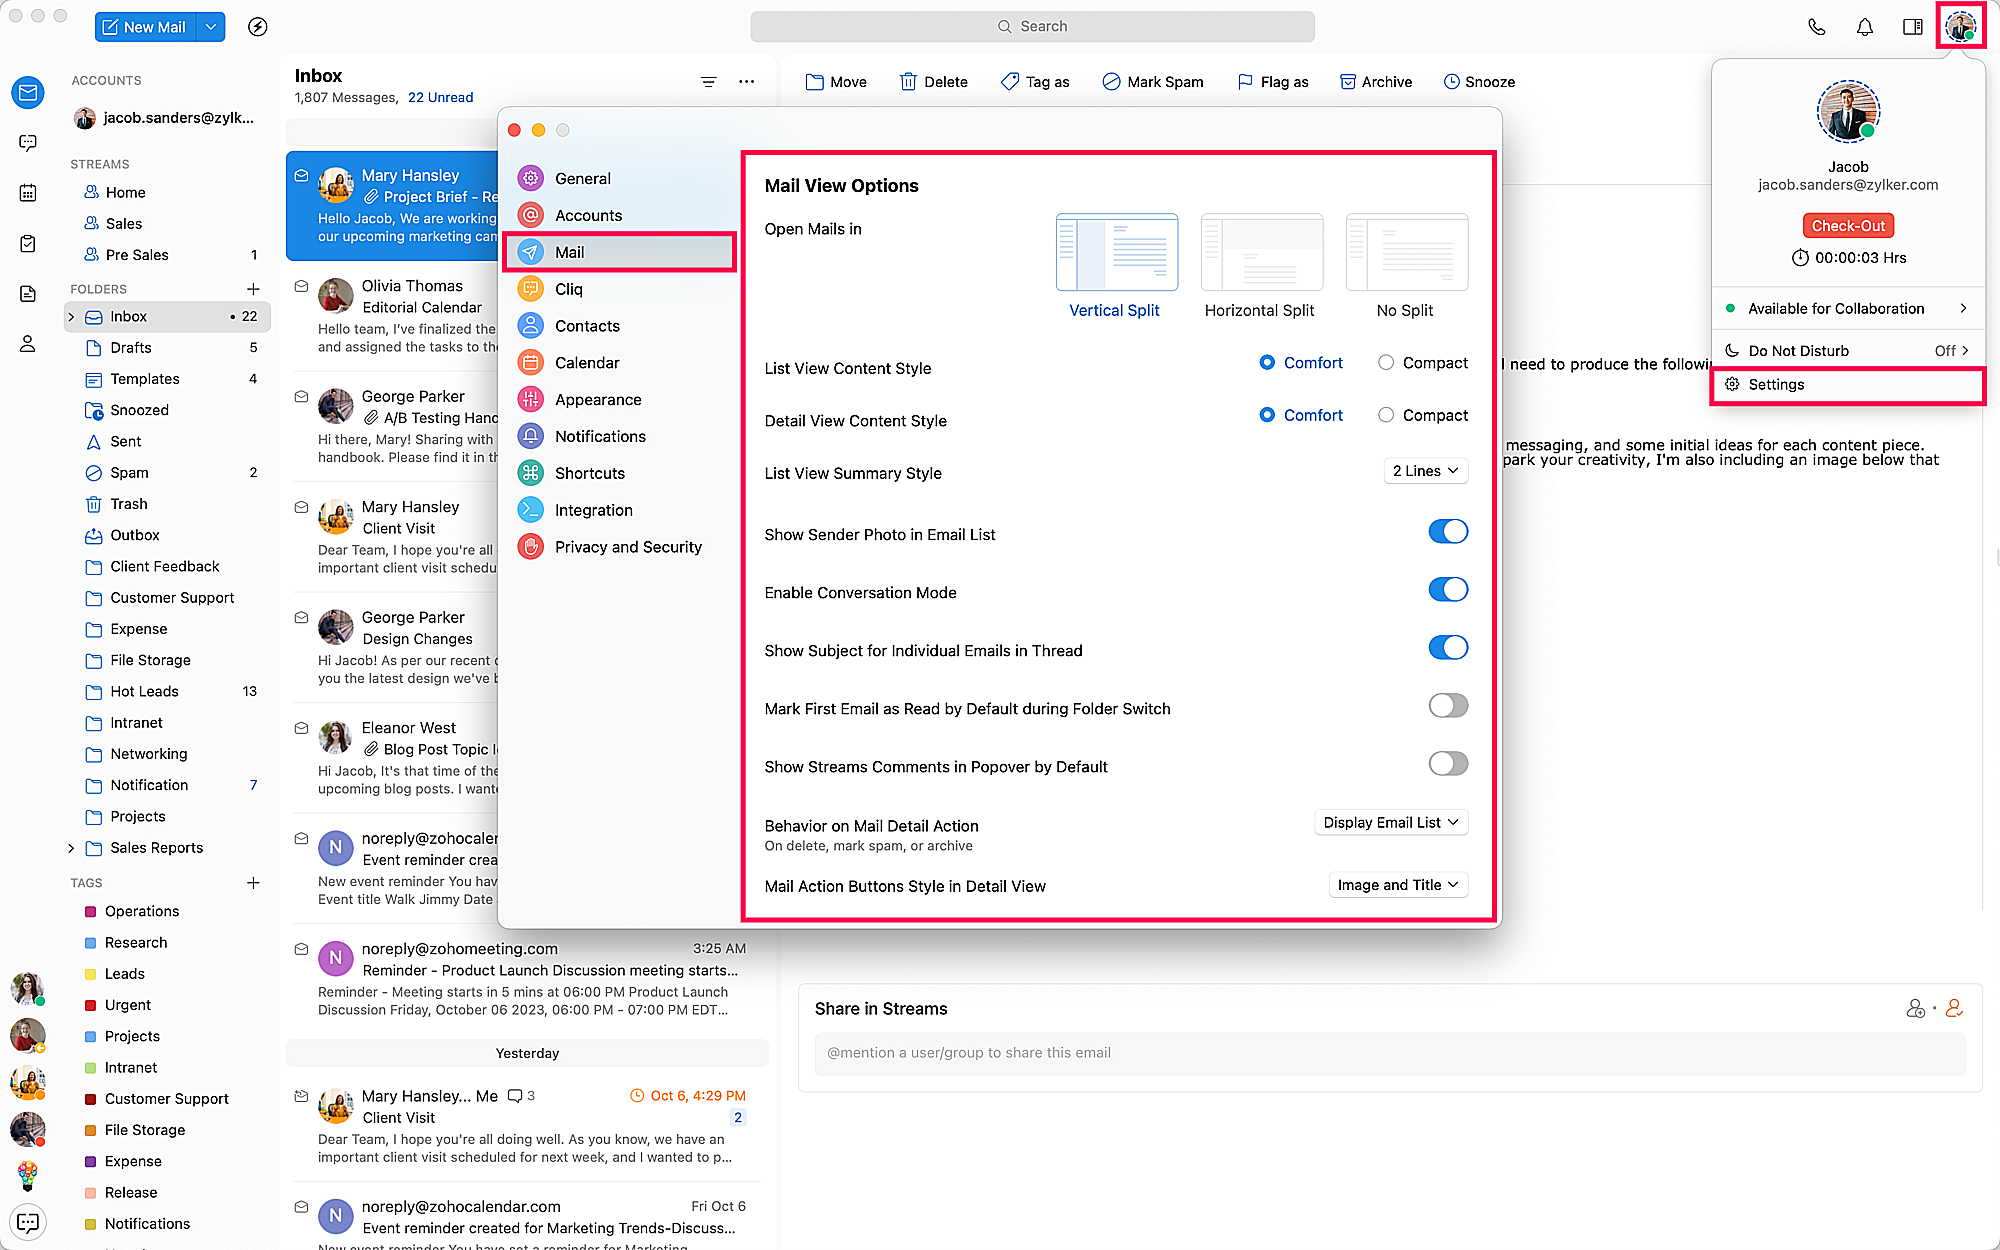This screenshot has height=1250, width=2000.
Task: Turn on Show Streams Comments toggle
Action: (x=1447, y=764)
